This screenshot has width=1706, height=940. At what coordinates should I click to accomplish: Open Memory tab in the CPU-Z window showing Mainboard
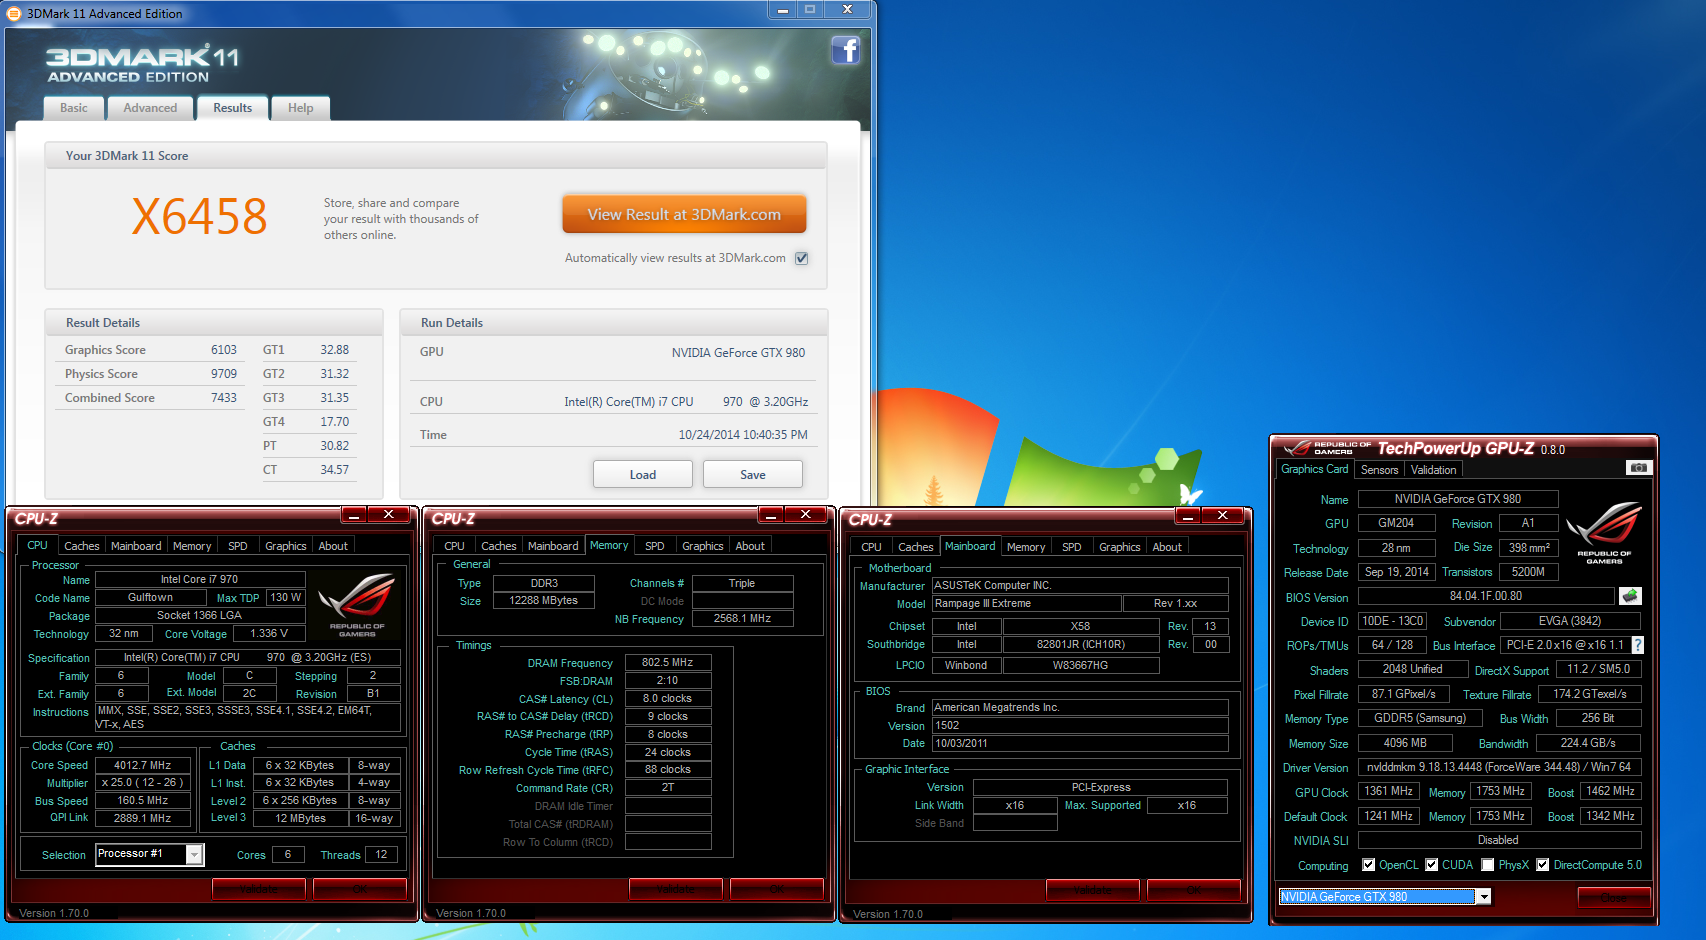1026,547
